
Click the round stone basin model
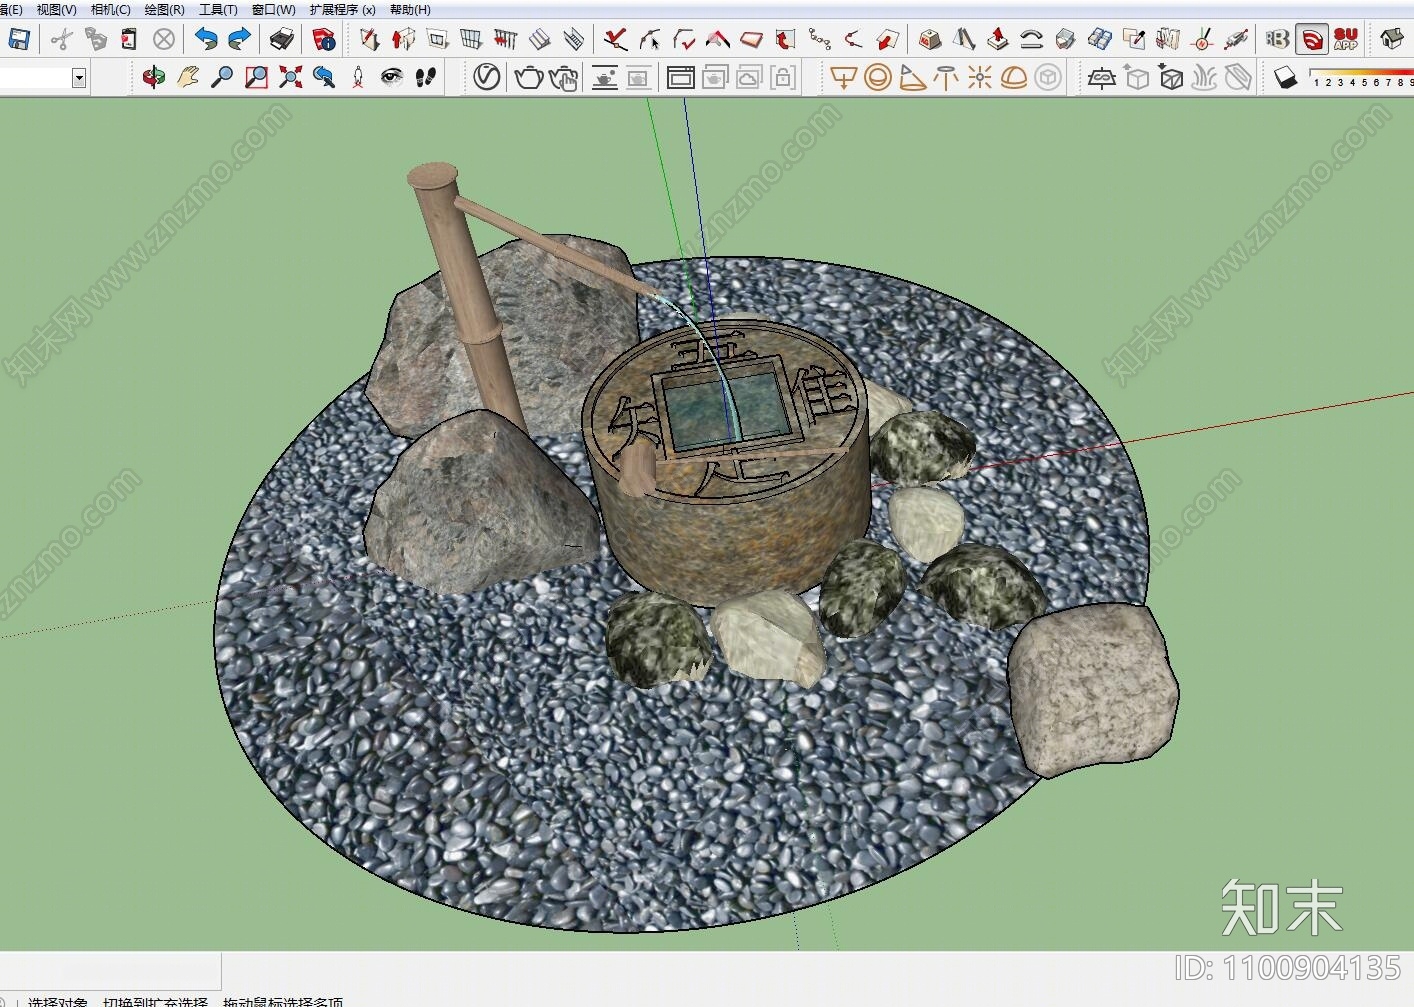727,461
